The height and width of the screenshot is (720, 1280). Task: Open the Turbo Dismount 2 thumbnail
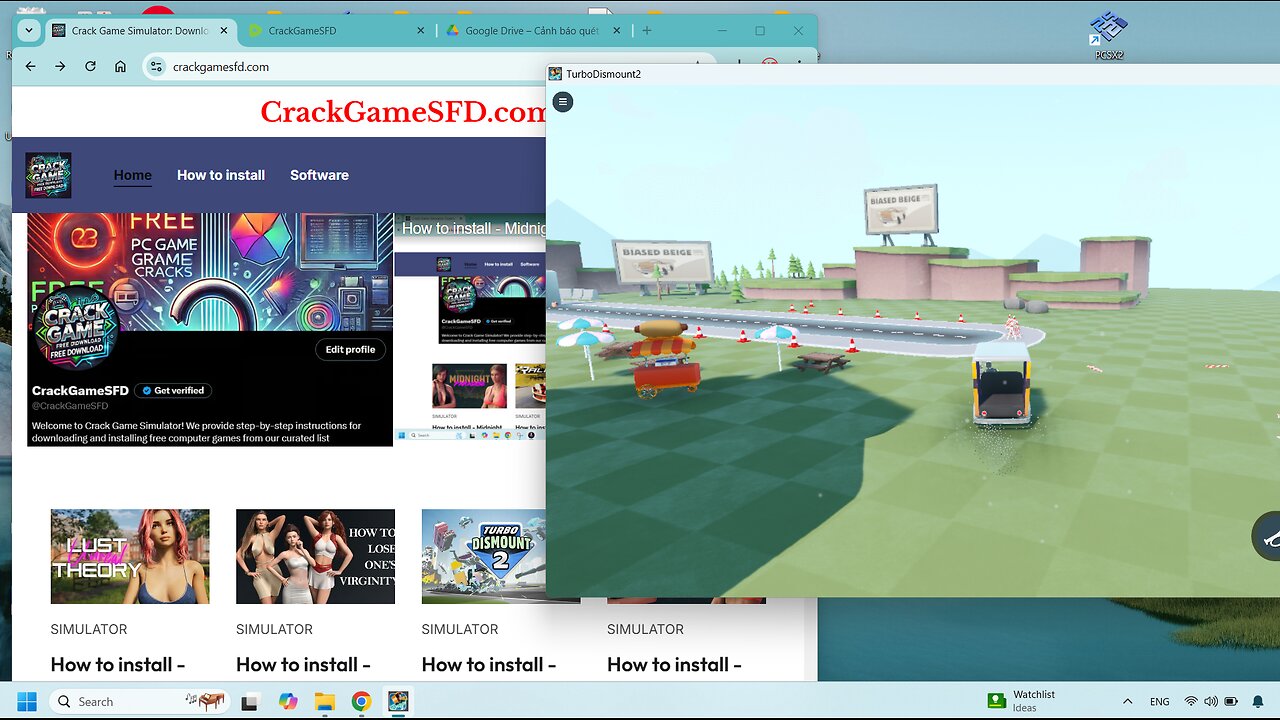(484, 556)
